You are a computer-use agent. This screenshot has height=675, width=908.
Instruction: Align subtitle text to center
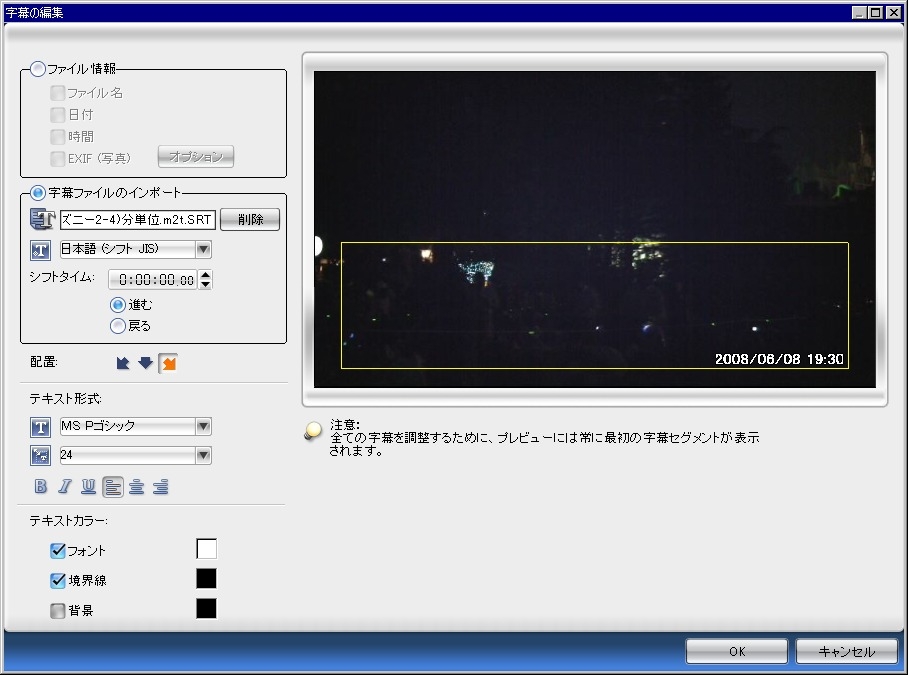point(137,487)
